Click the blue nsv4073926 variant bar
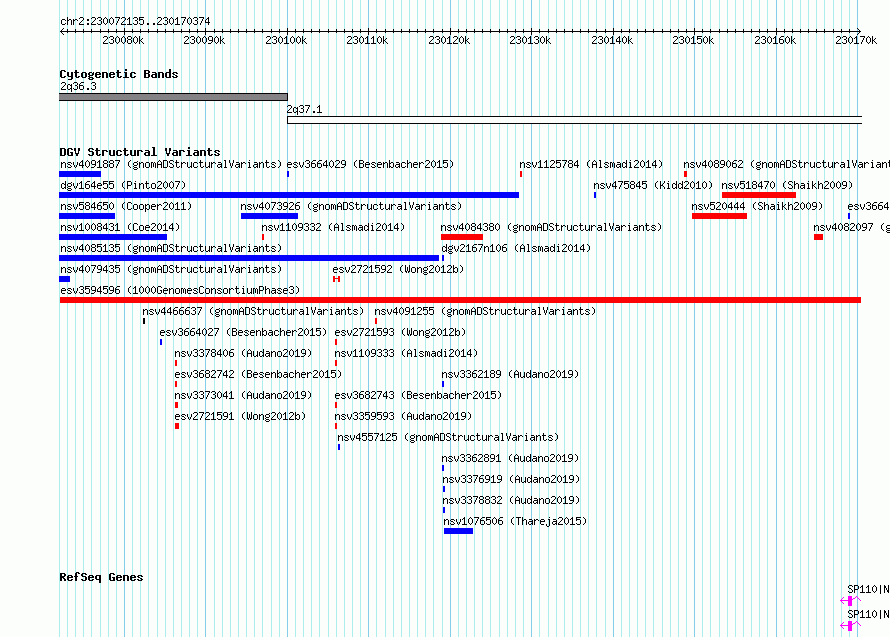 (269, 216)
